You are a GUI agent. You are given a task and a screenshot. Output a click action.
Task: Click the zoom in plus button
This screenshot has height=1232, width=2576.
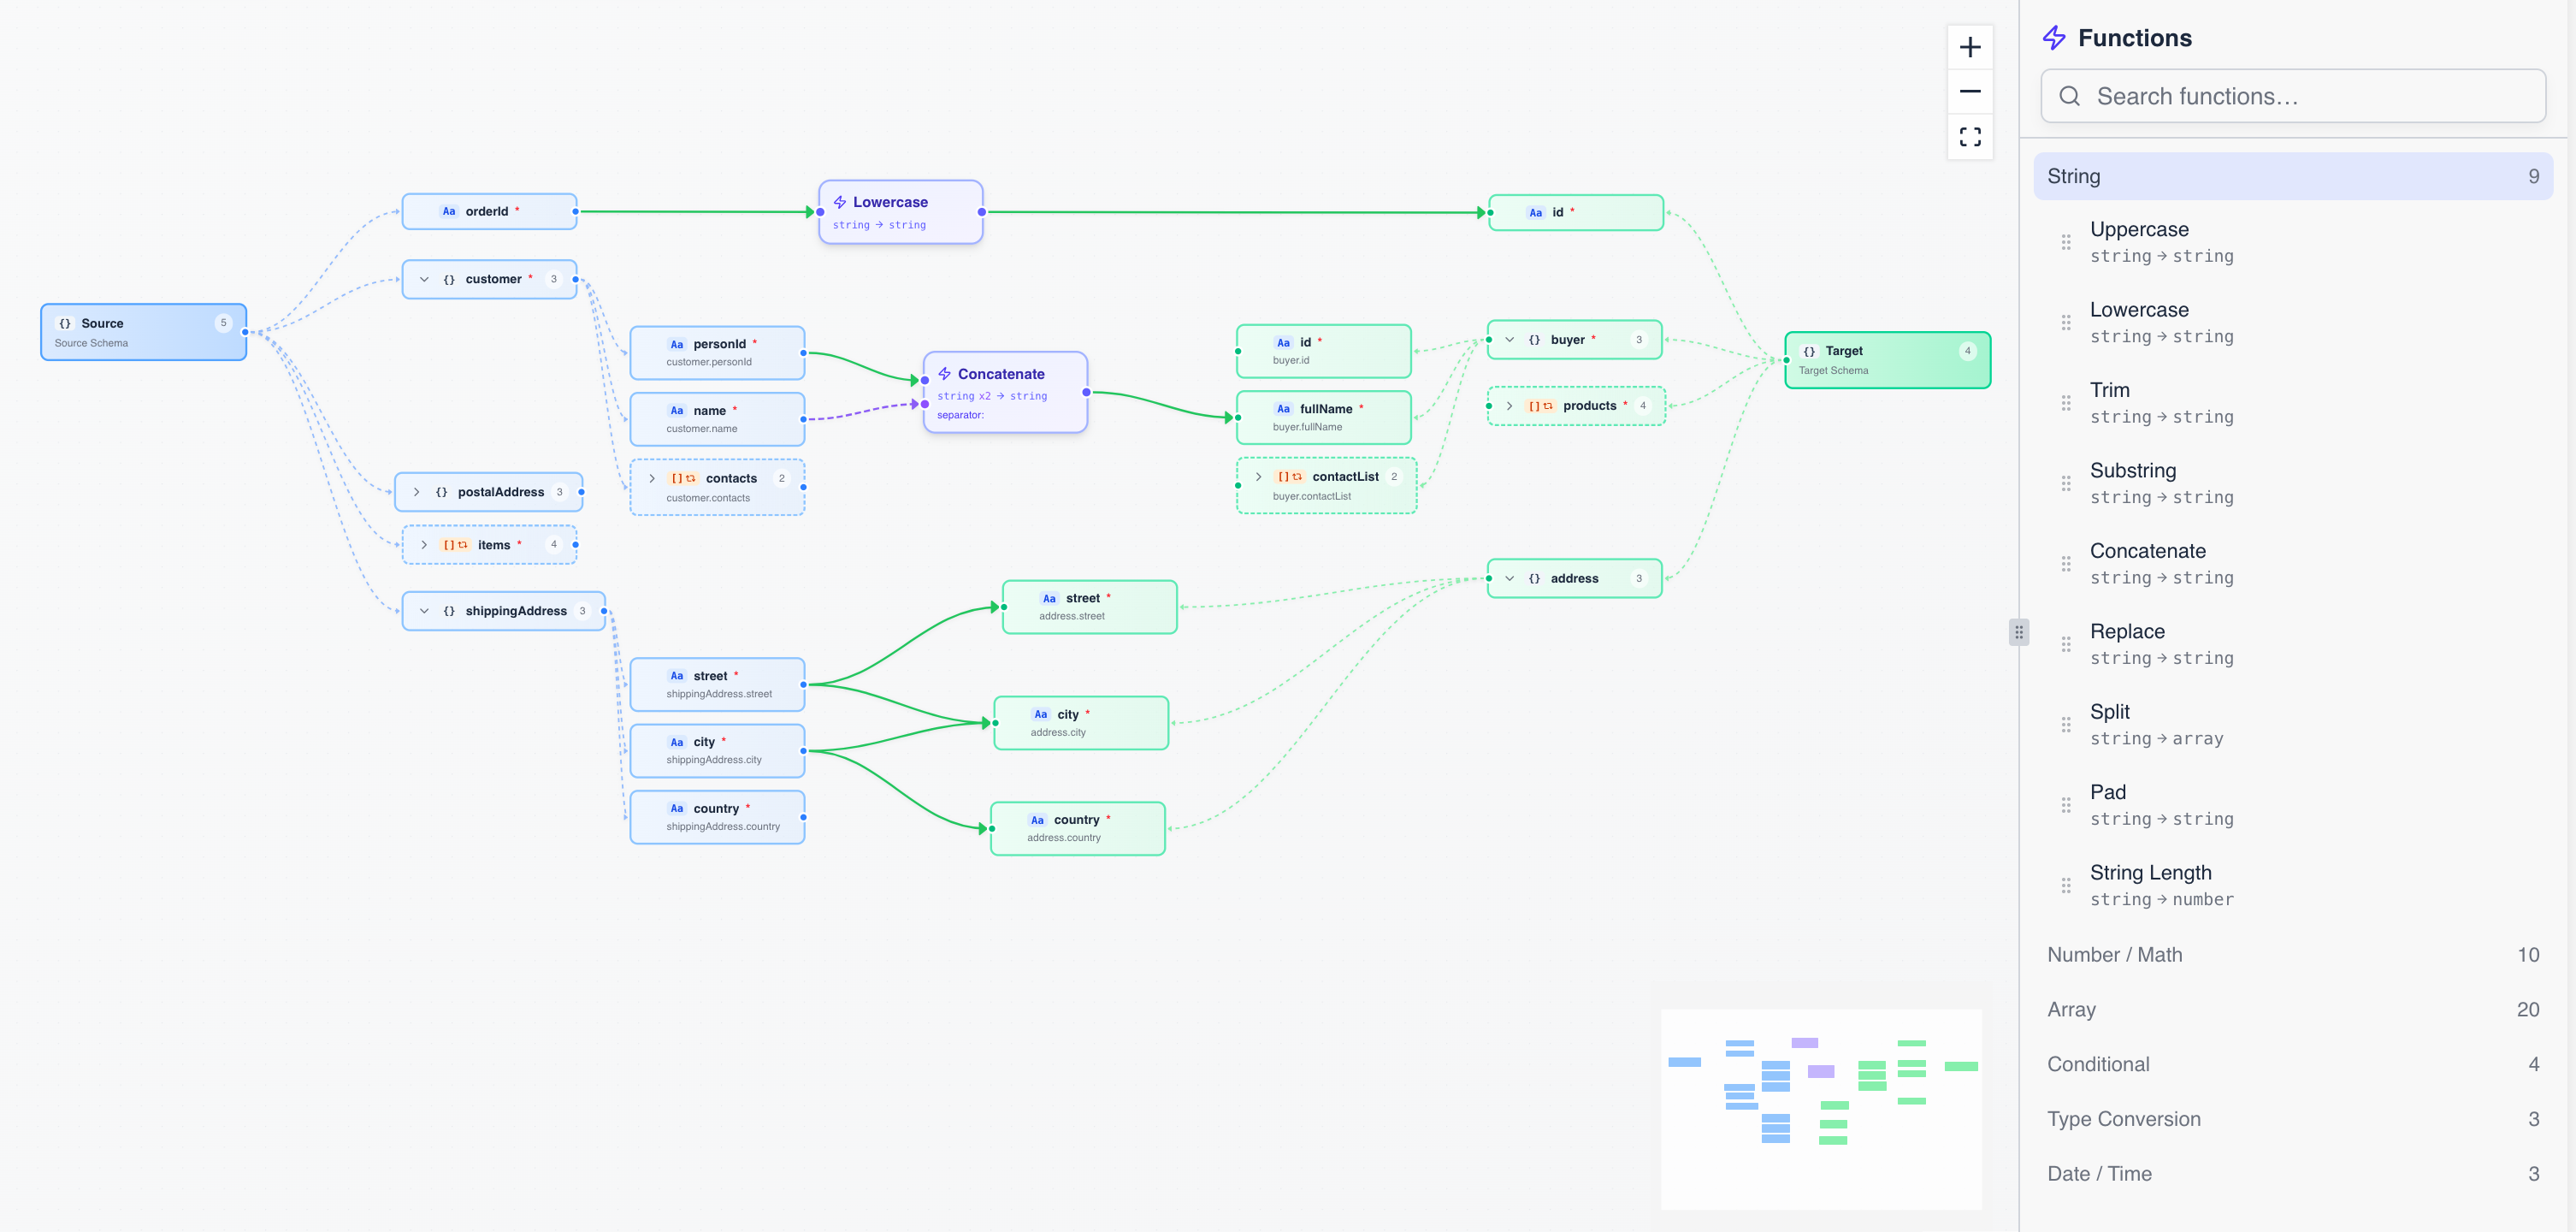click(1969, 47)
